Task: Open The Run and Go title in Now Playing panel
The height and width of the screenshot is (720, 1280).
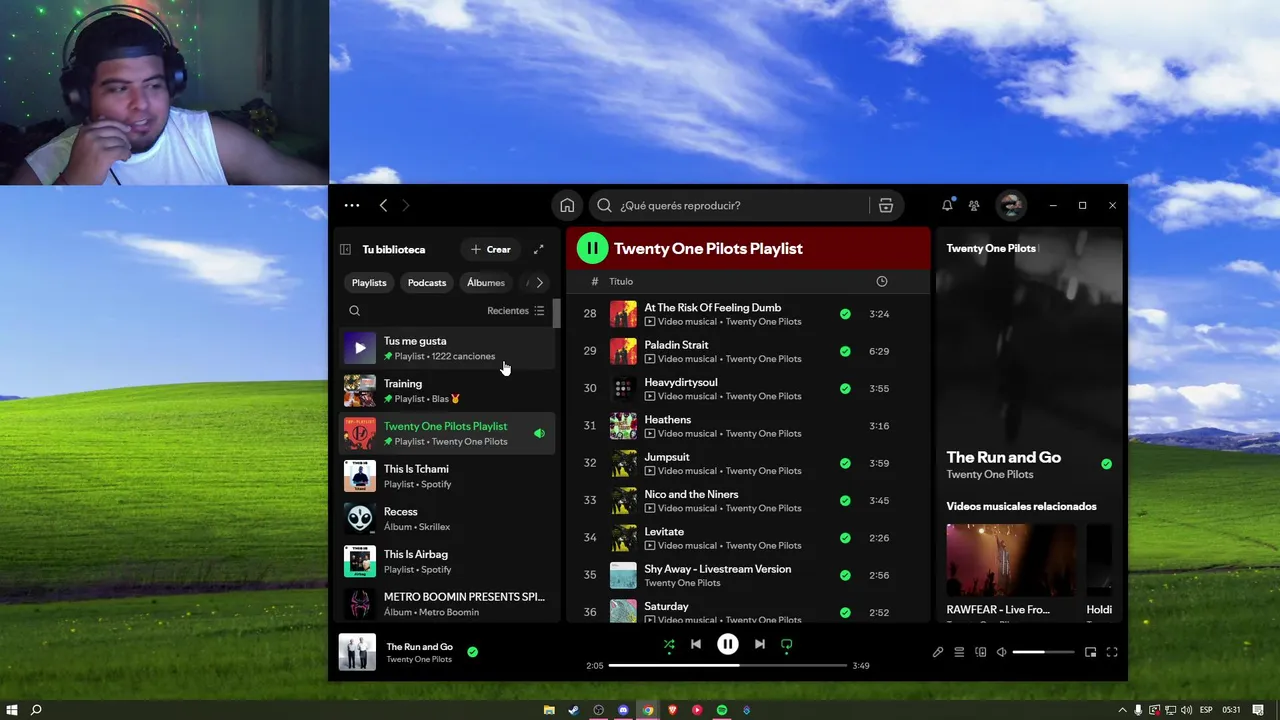Action: pyautogui.click(x=1004, y=457)
